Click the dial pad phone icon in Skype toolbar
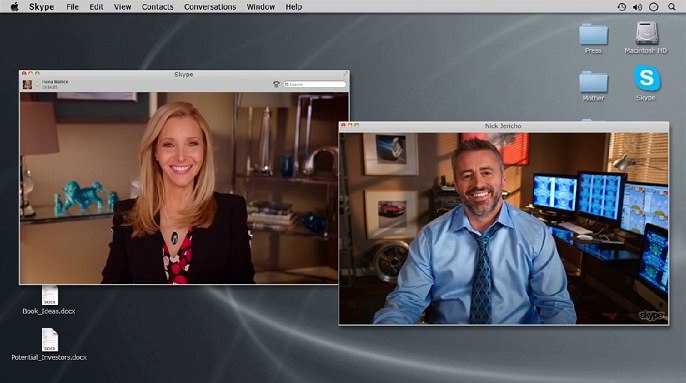 pos(276,84)
